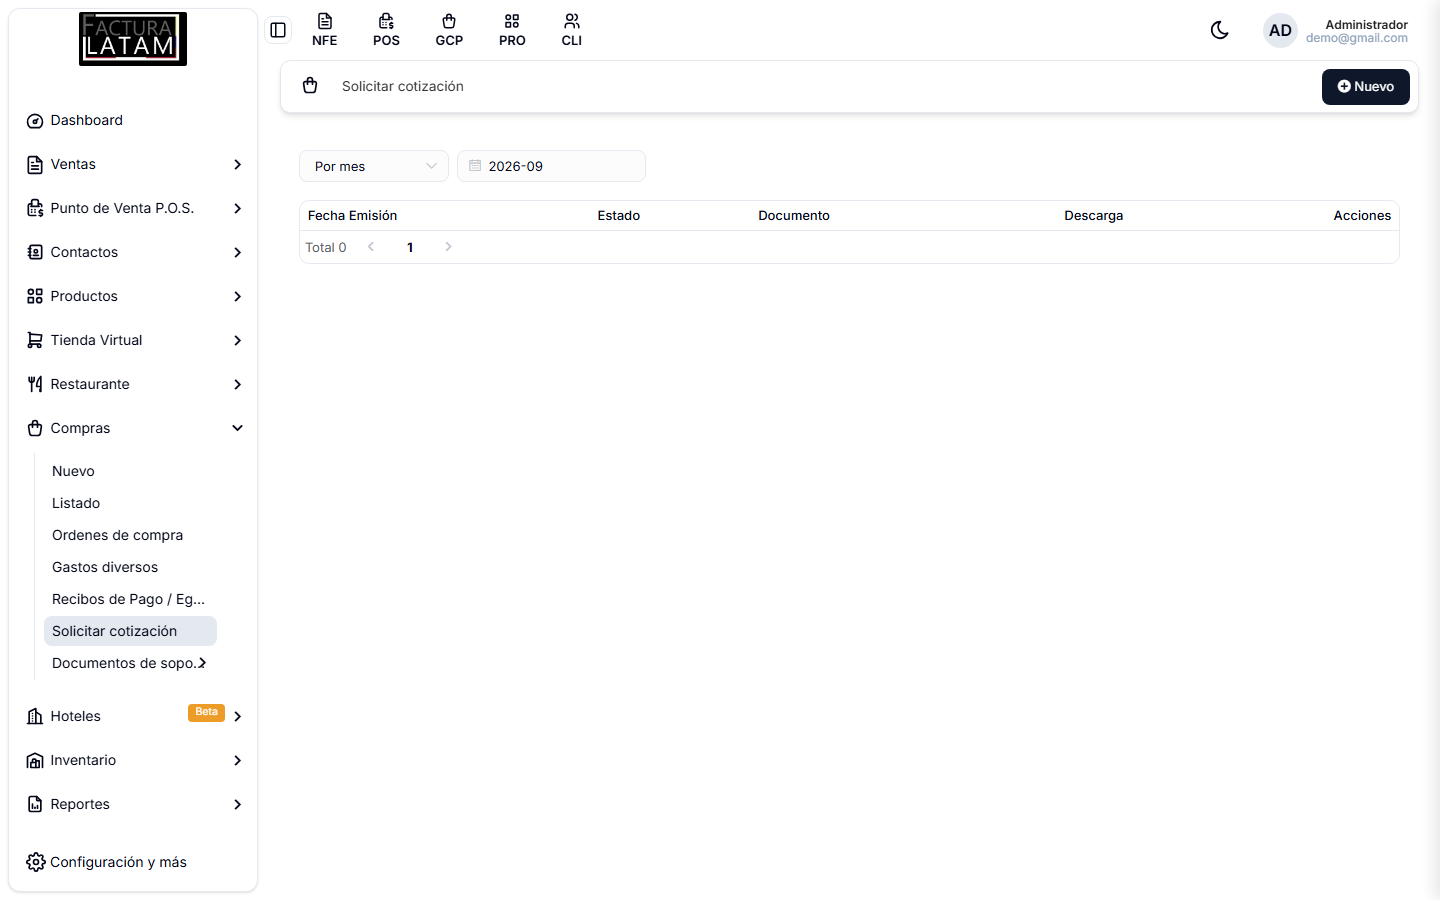This screenshot has width=1440, height=900.
Task: Expand the Inventario chevron
Action: pyautogui.click(x=237, y=760)
